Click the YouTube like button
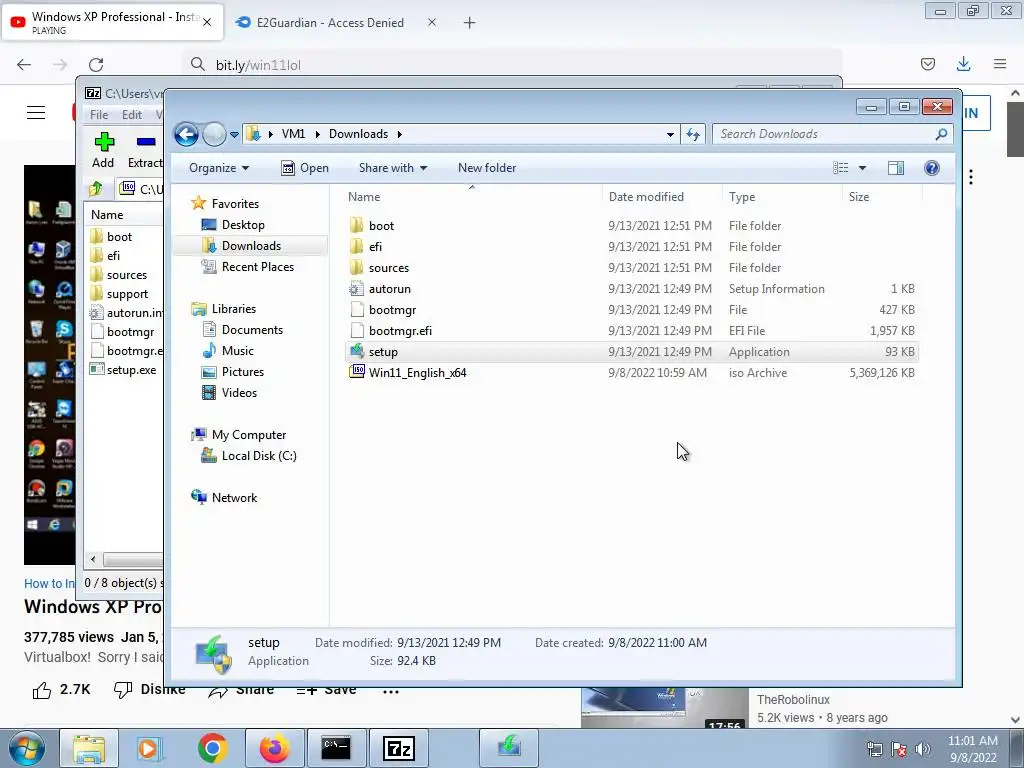The width and height of the screenshot is (1024, 768). (x=62, y=690)
